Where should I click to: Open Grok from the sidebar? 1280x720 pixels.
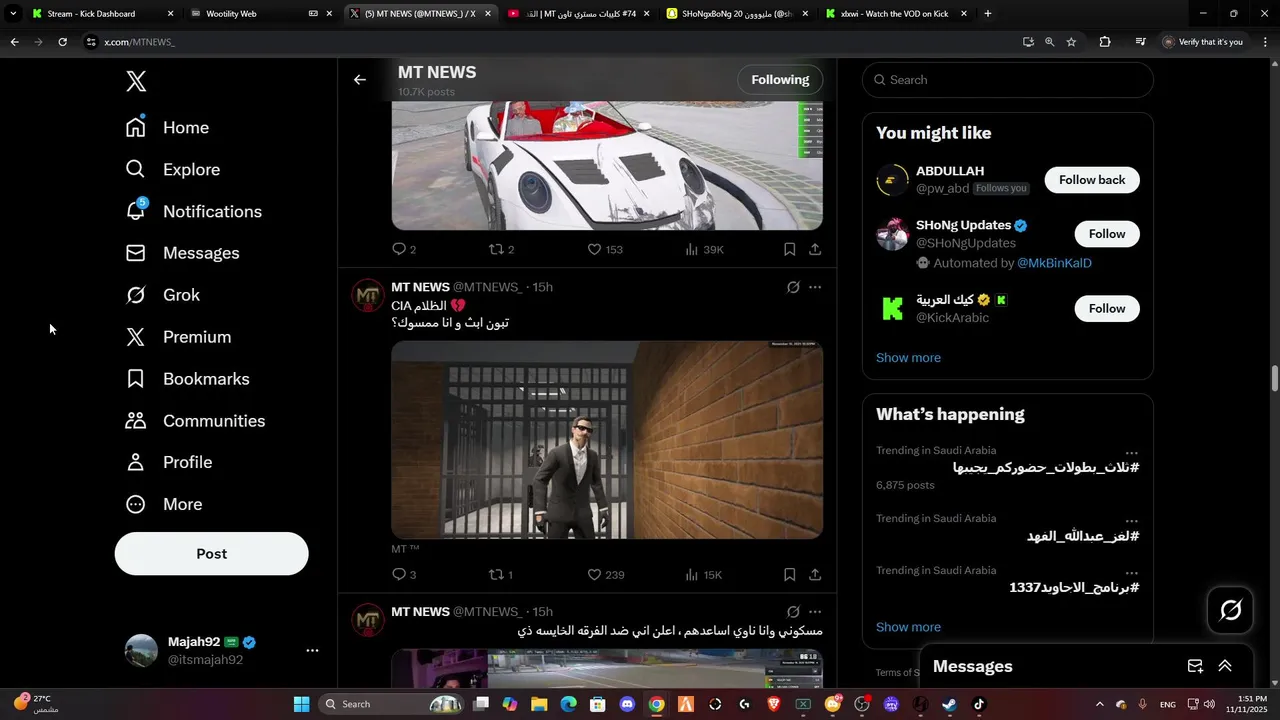[163, 295]
